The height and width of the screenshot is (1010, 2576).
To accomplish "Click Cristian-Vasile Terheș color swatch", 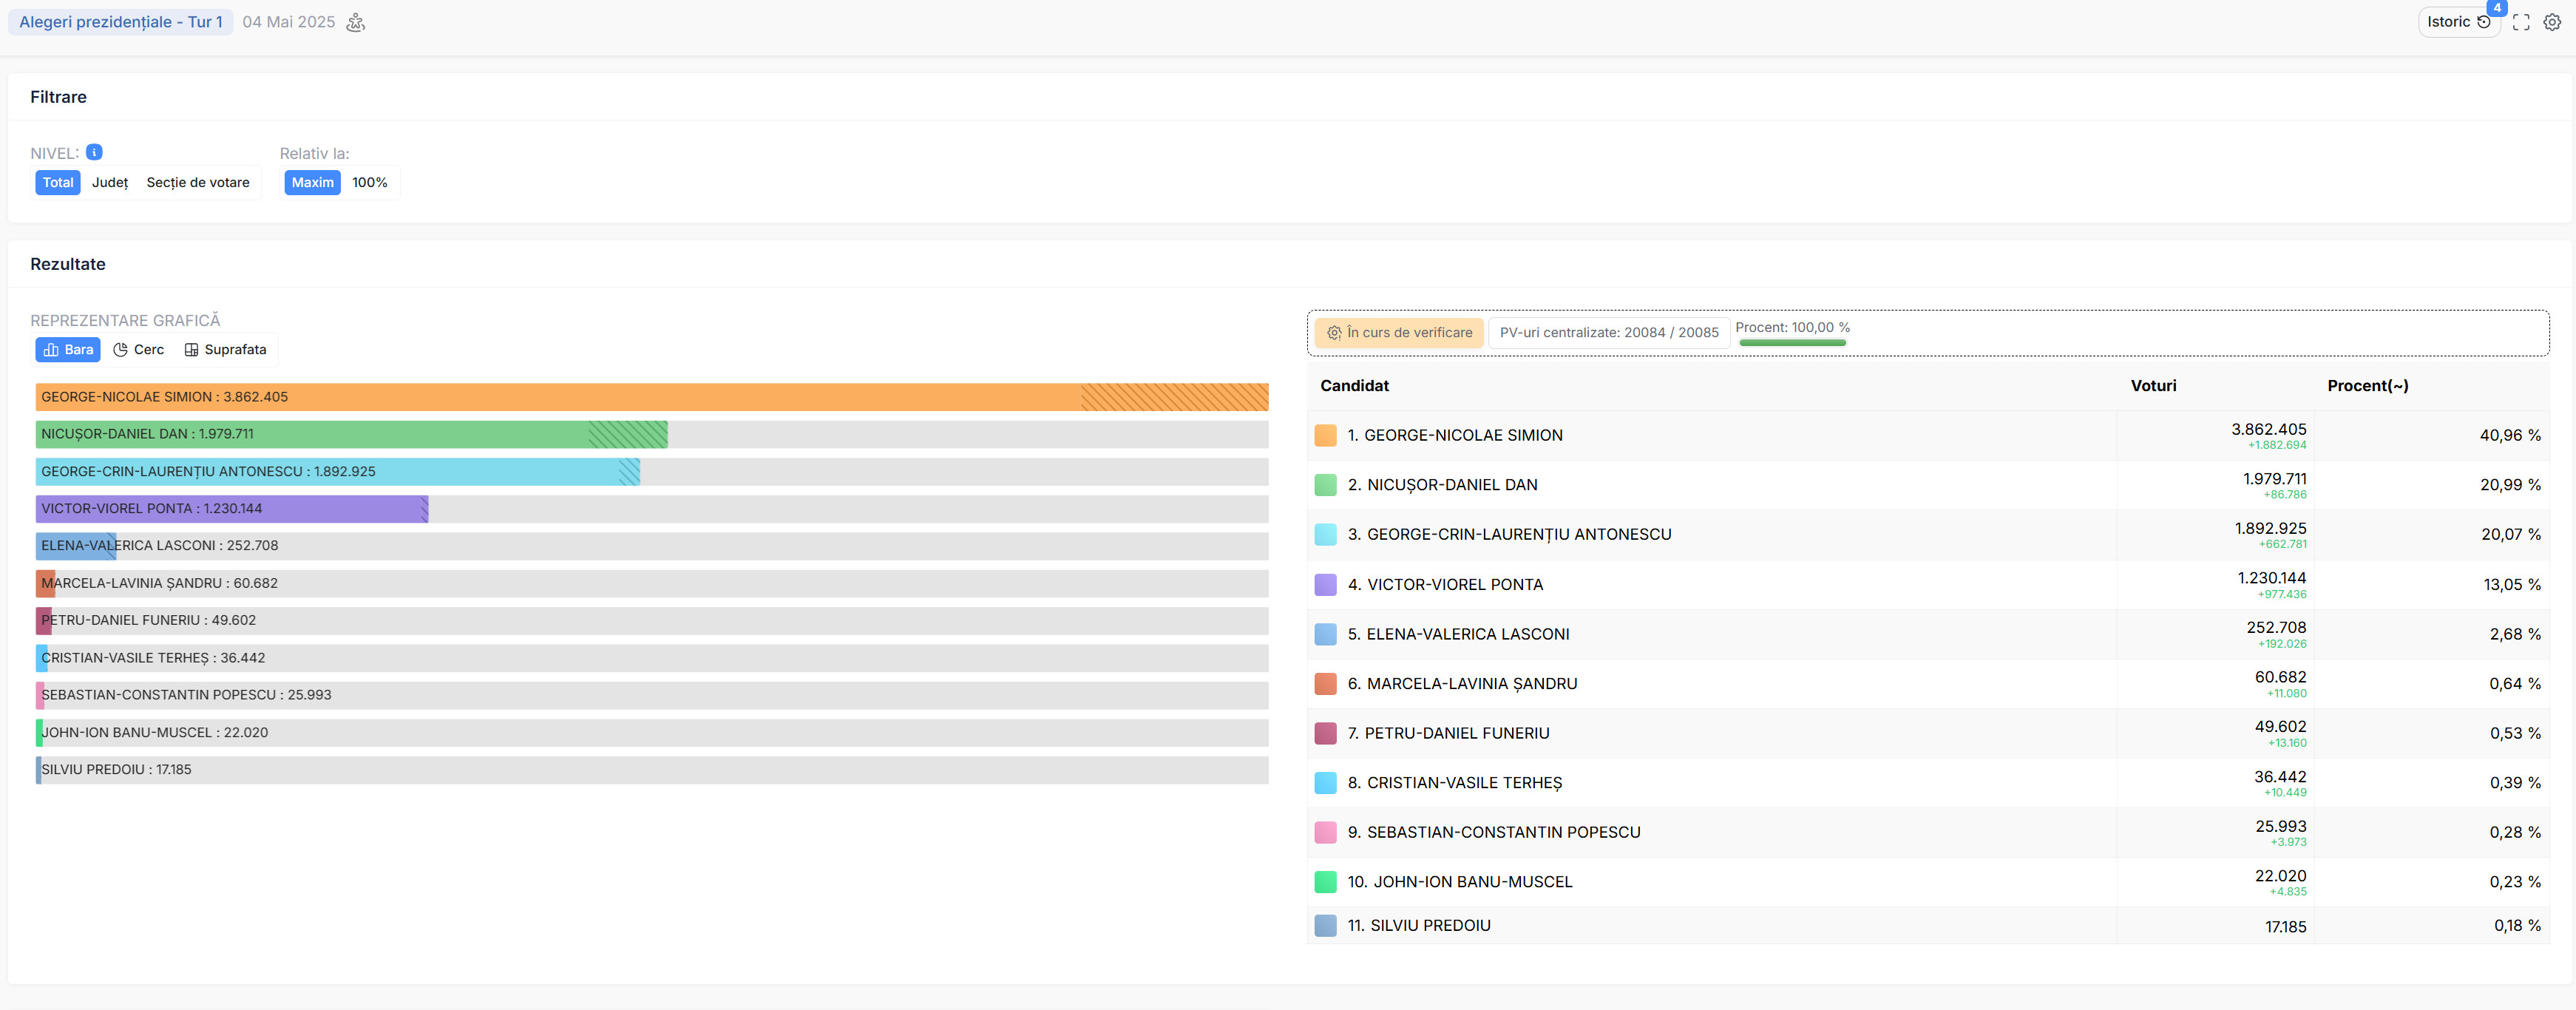I will coord(1325,782).
